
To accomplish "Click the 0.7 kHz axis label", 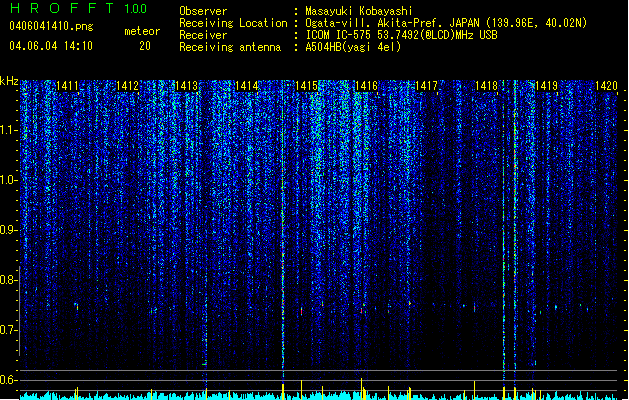I will (x=8, y=330).
